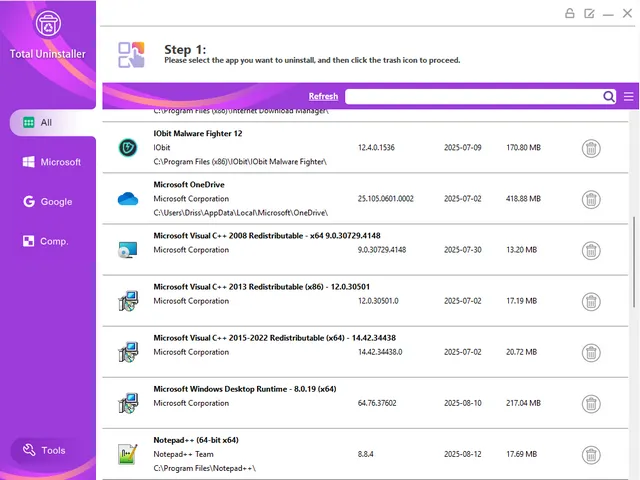Select the Notepad++ app icon
640x480 pixels.
click(x=128, y=454)
